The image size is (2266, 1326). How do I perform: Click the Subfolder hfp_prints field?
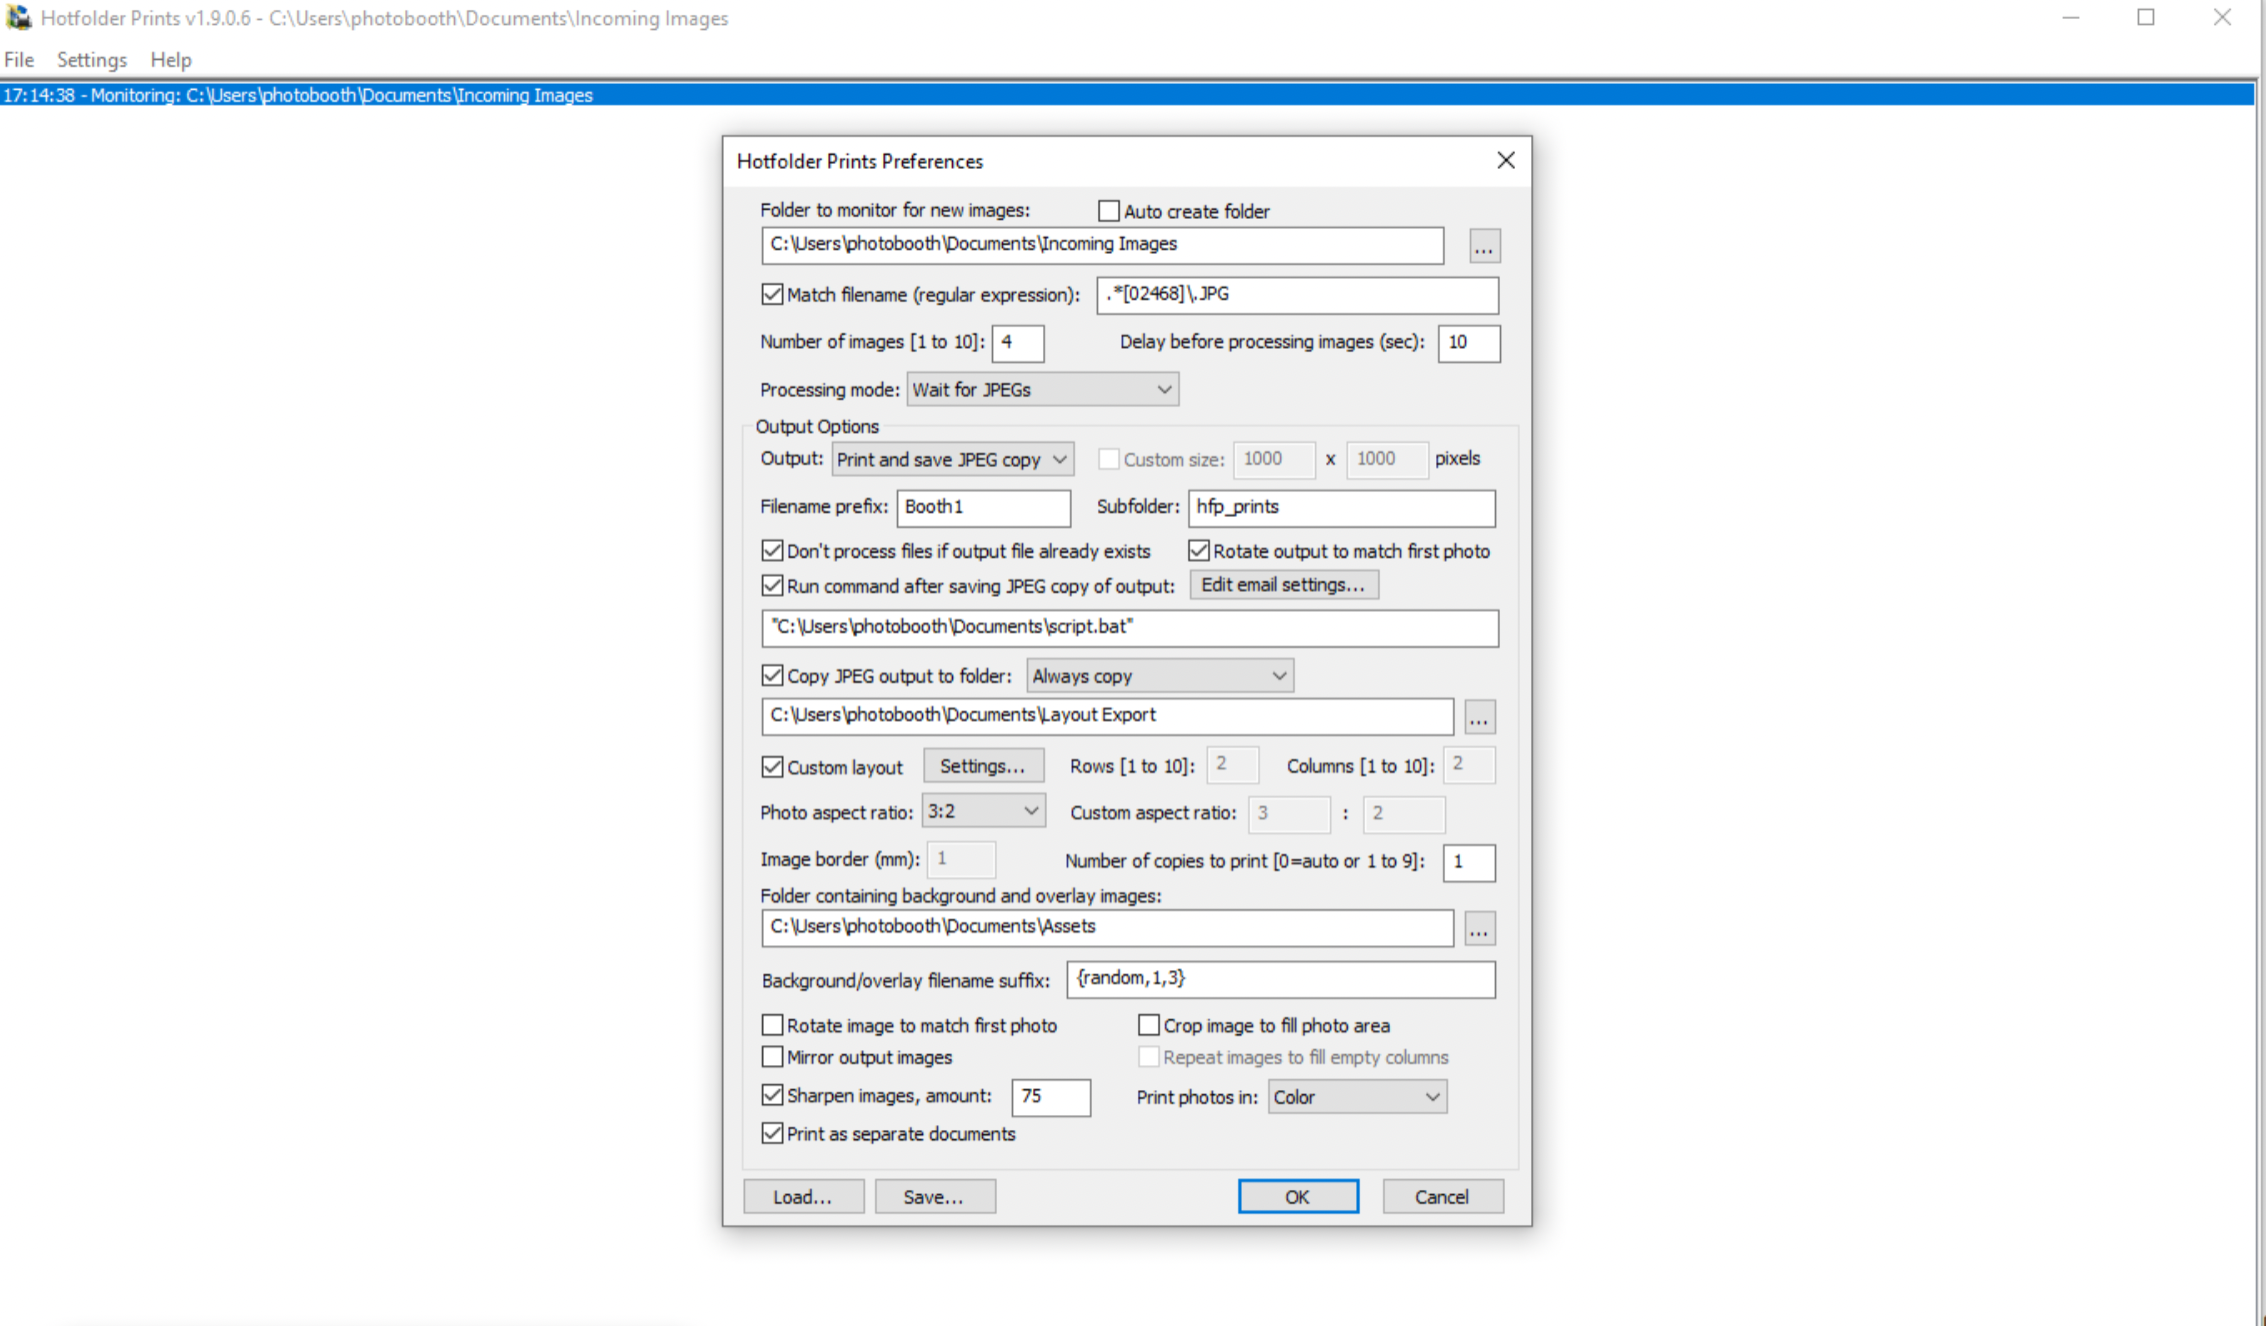point(1341,507)
